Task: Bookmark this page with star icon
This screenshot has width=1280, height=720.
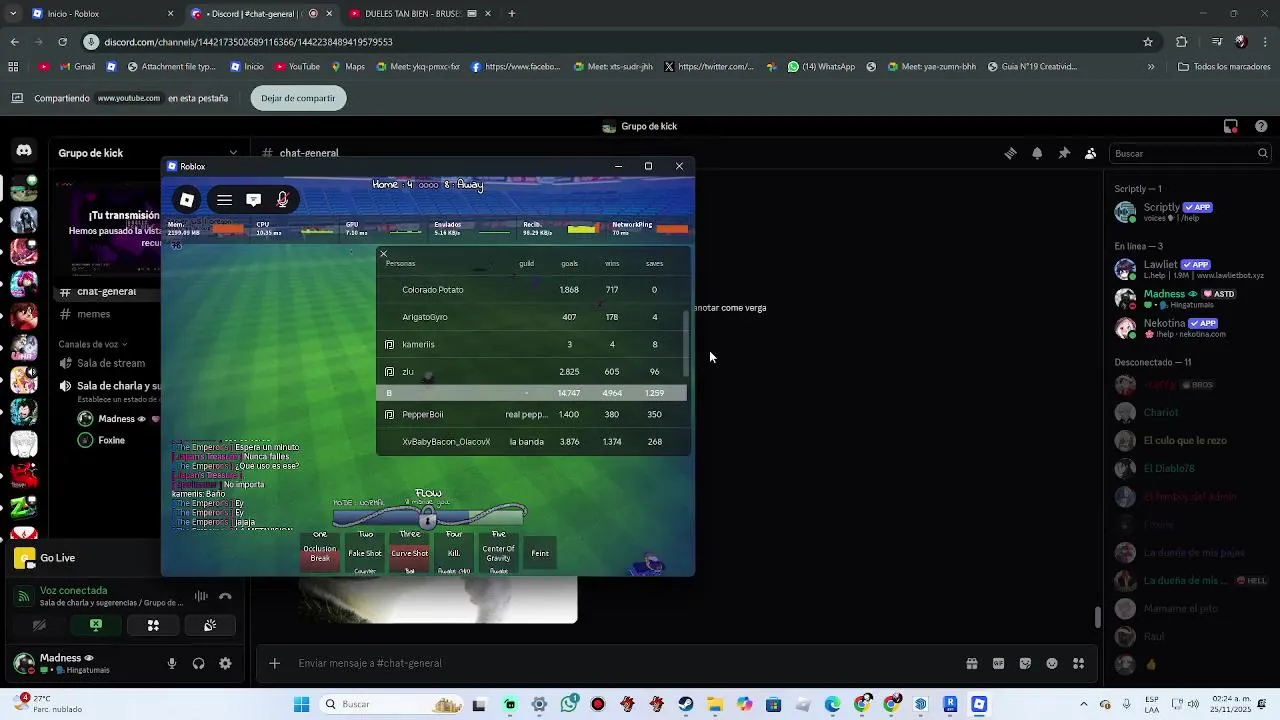Action: tap(1148, 42)
